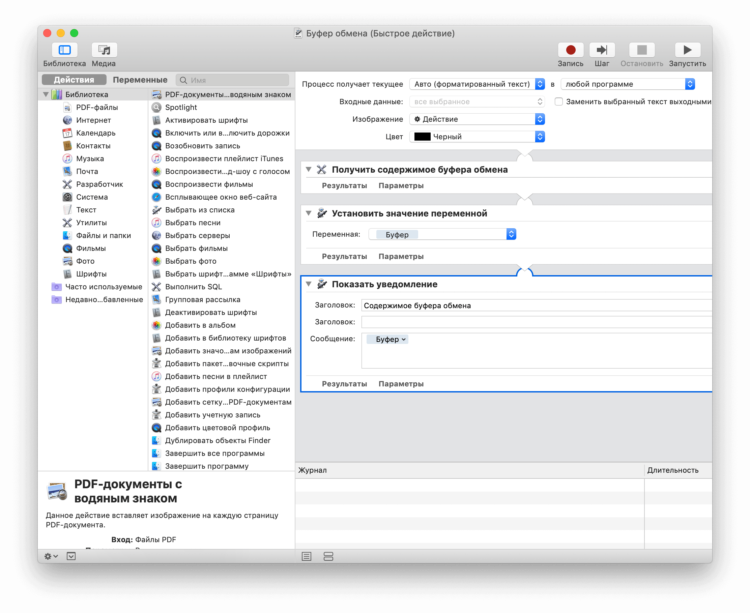750x613 pixels.
Task: Collapse the Библиотека tree node
Action: (46, 95)
